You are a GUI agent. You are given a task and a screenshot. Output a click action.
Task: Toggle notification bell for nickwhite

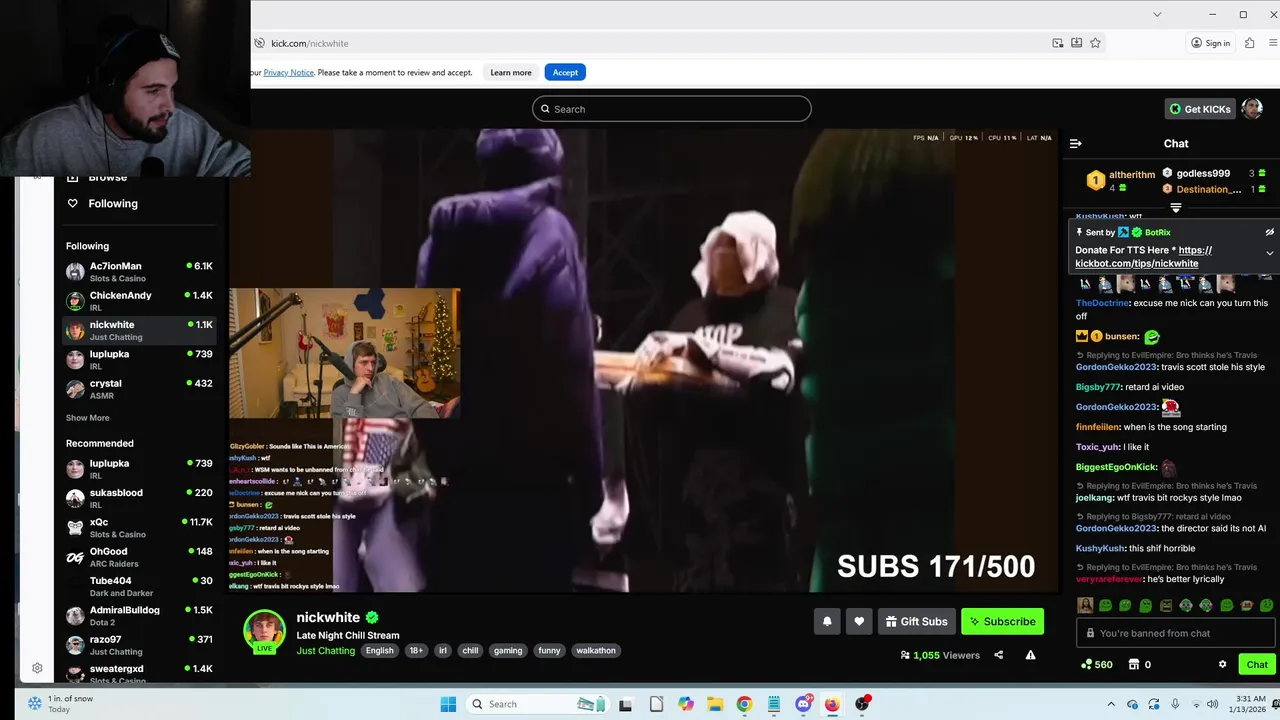(x=827, y=621)
